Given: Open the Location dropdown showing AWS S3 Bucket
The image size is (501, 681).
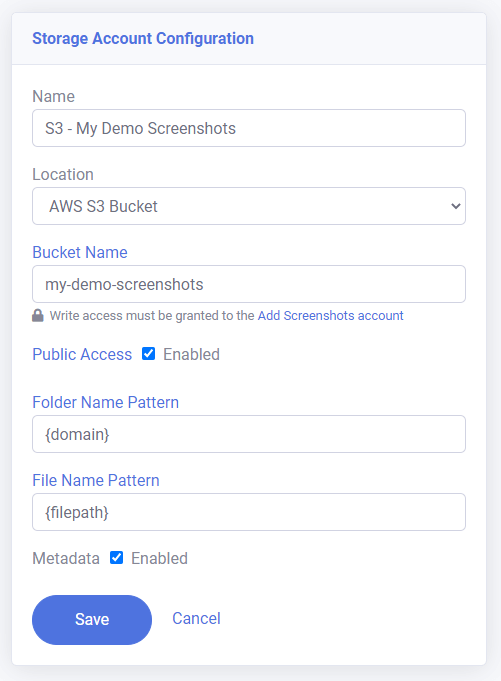Looking at the screenshot, I should pos(249,206).
